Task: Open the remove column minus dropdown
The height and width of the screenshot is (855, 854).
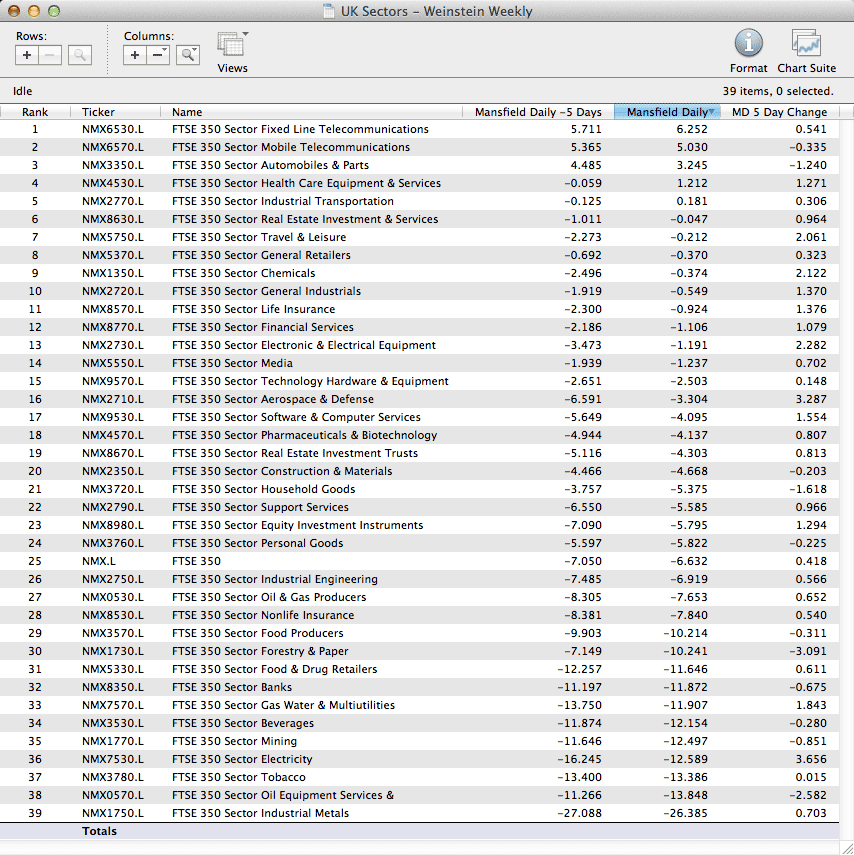Action: pyautogui.click(x=159, y=55)
